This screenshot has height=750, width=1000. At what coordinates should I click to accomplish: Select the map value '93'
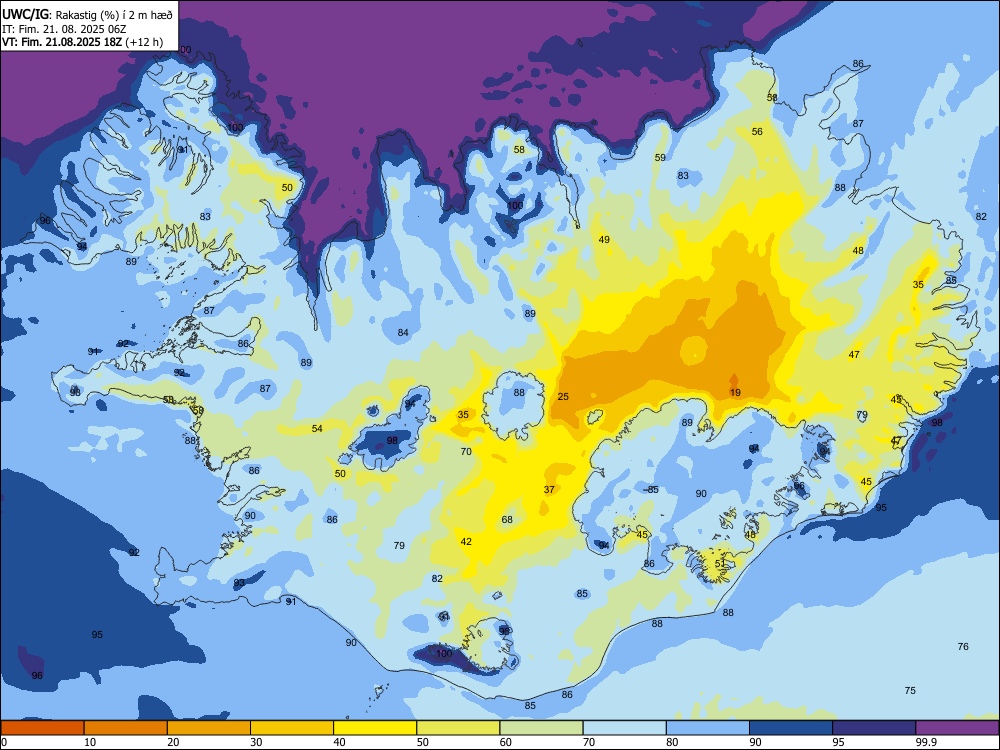click(239, 583)
